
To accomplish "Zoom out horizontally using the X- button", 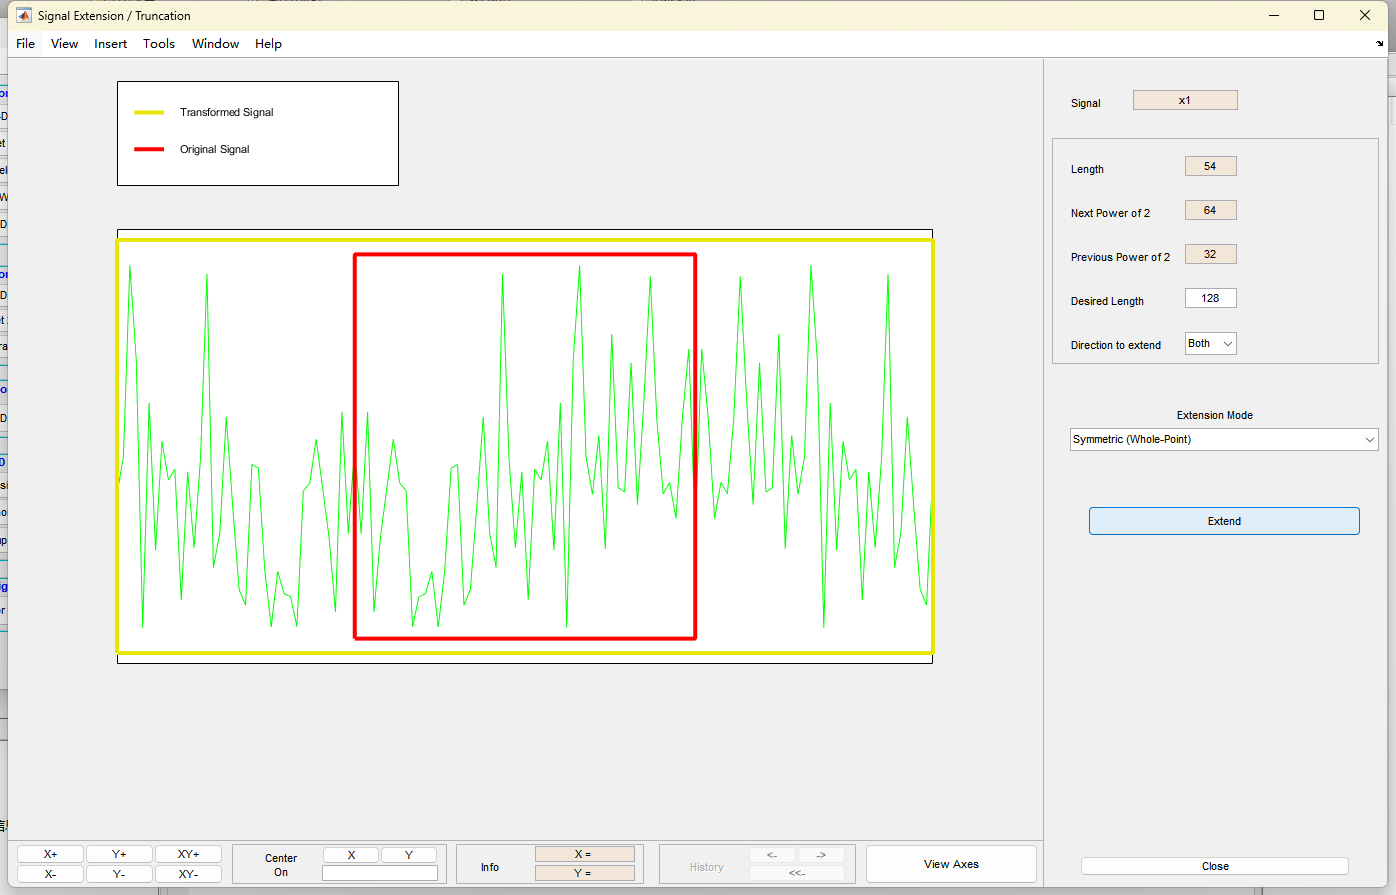I will tap(49, 873).
